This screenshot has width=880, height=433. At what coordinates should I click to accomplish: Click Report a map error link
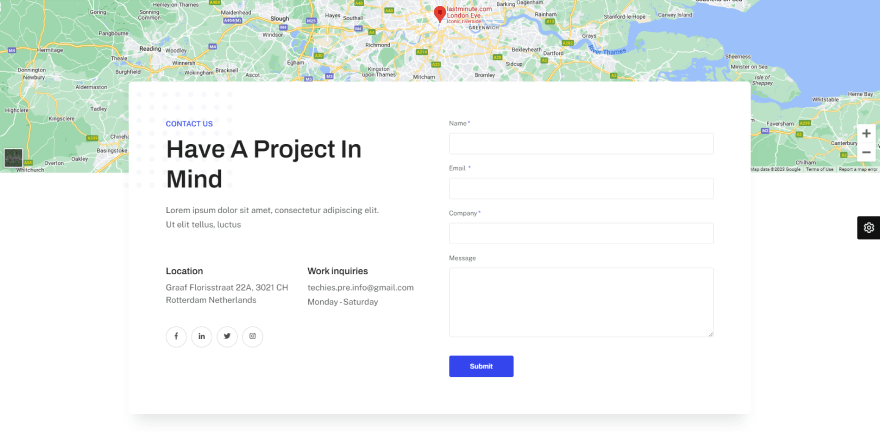(857, 169)
